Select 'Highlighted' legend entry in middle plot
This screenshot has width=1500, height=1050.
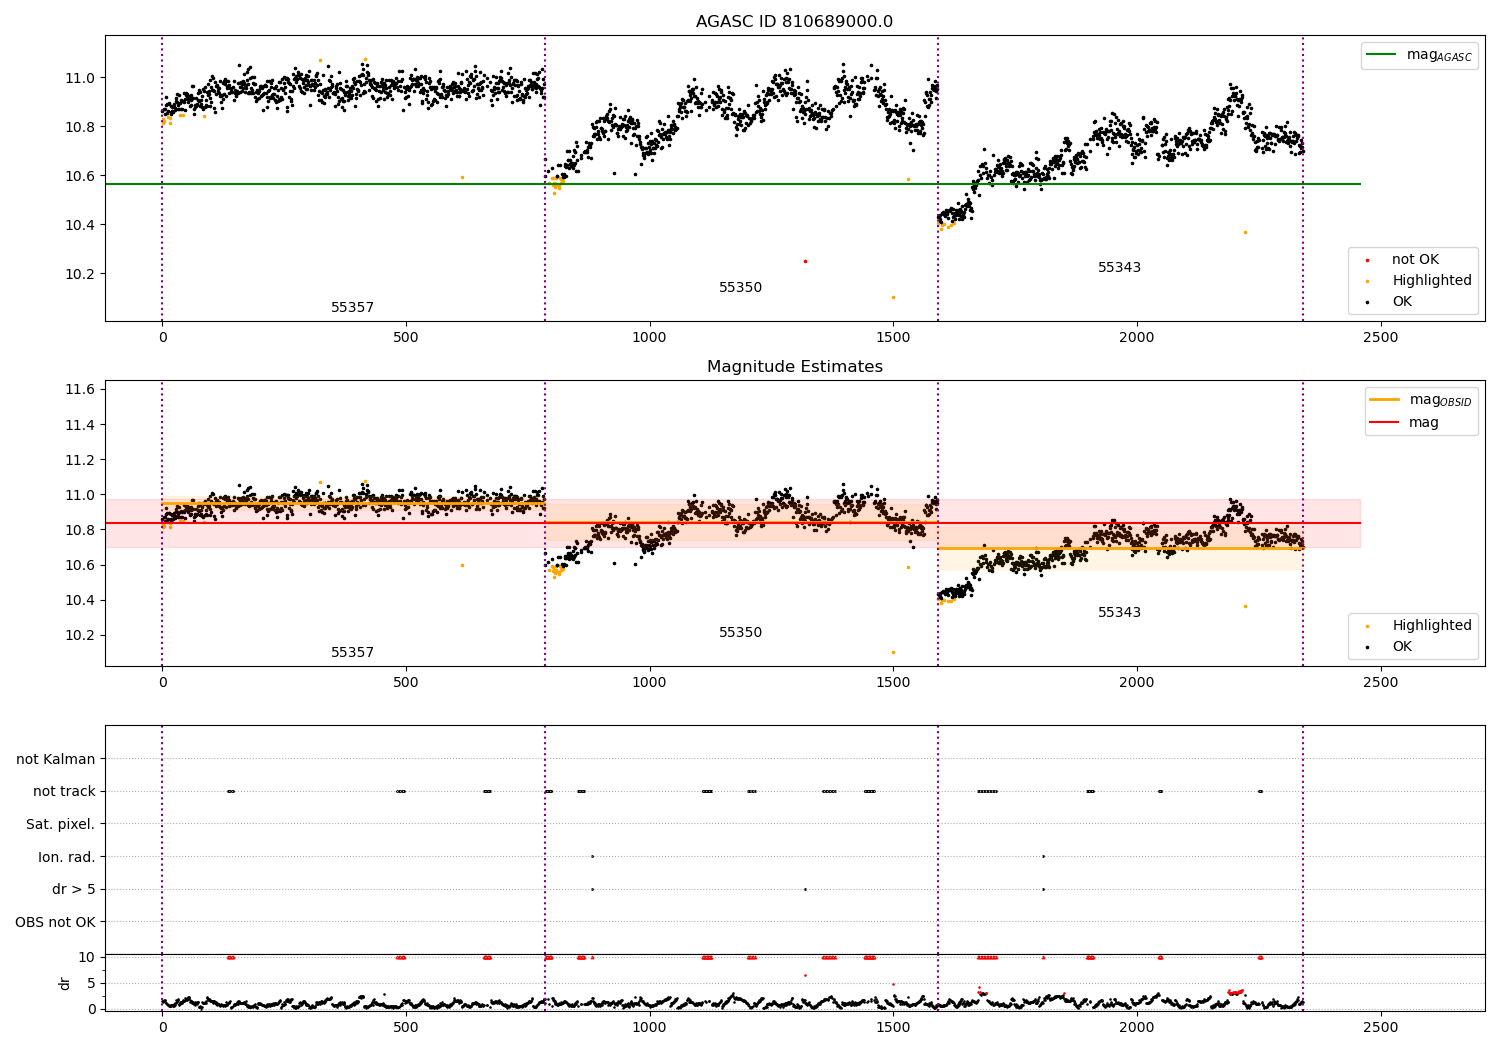click(x=1432, y=626)
